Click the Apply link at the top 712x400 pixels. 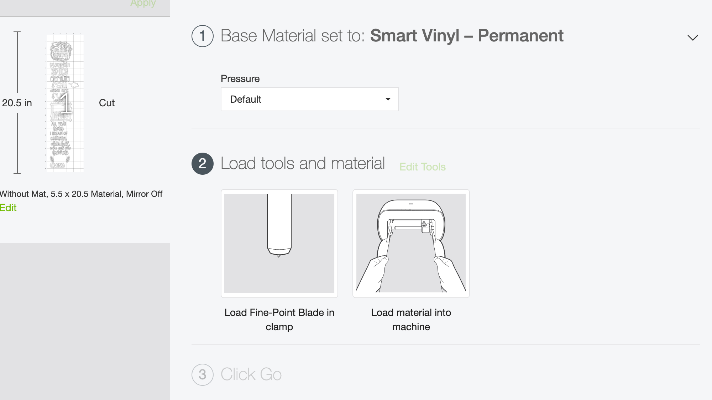[x=143, y=4]
